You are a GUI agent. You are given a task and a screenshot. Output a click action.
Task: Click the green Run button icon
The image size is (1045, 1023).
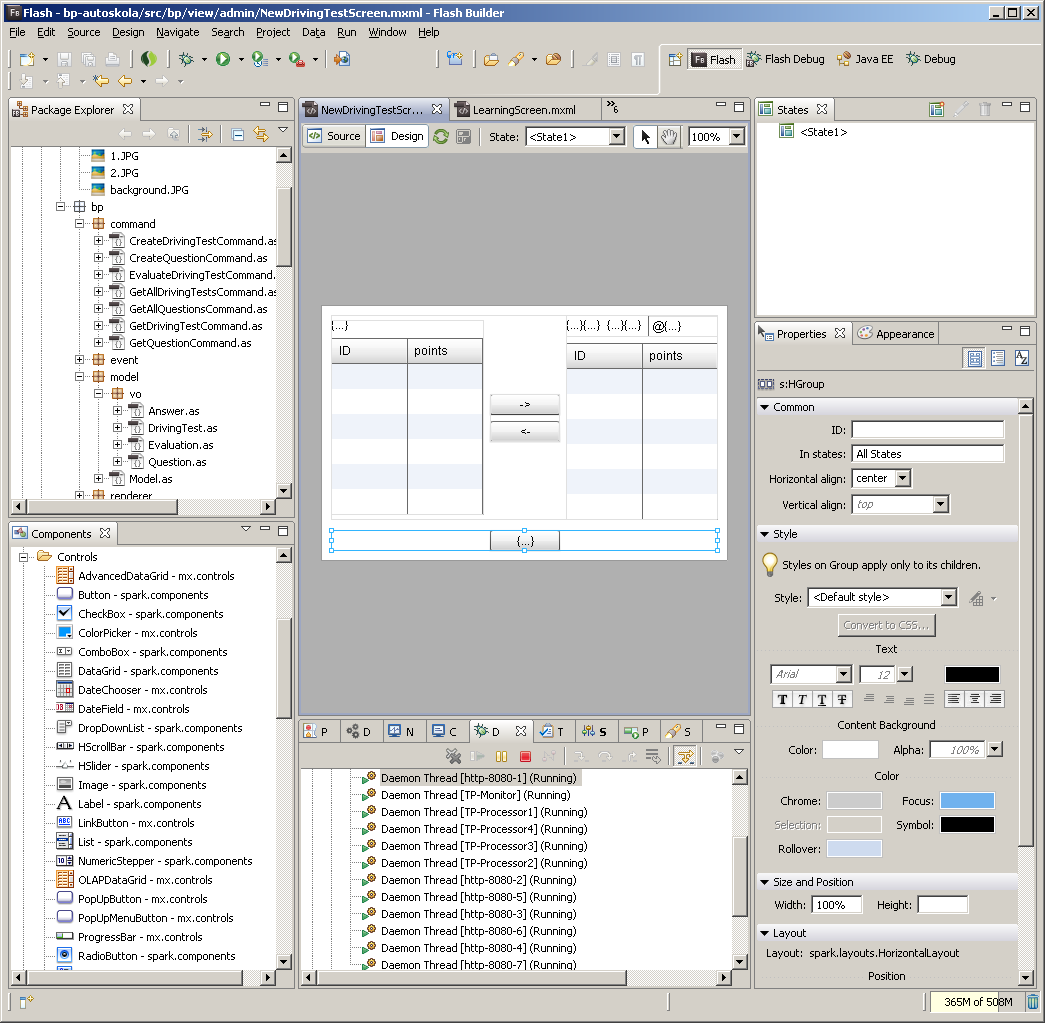click(x=223, y=59)
